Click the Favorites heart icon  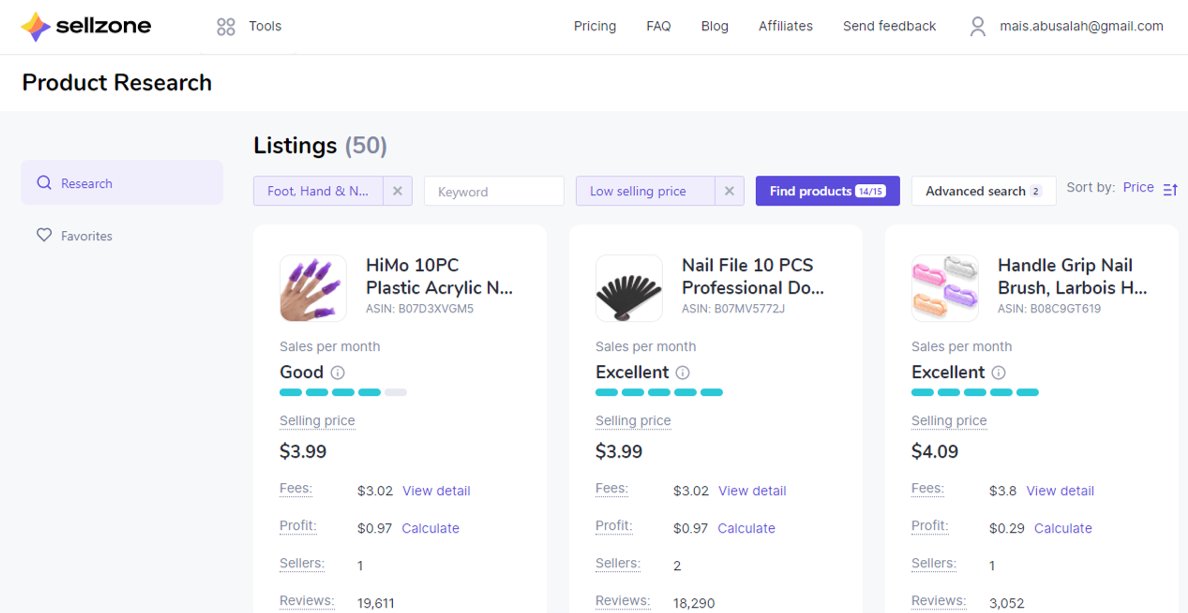pyautogui.click(x=44, y=236)
